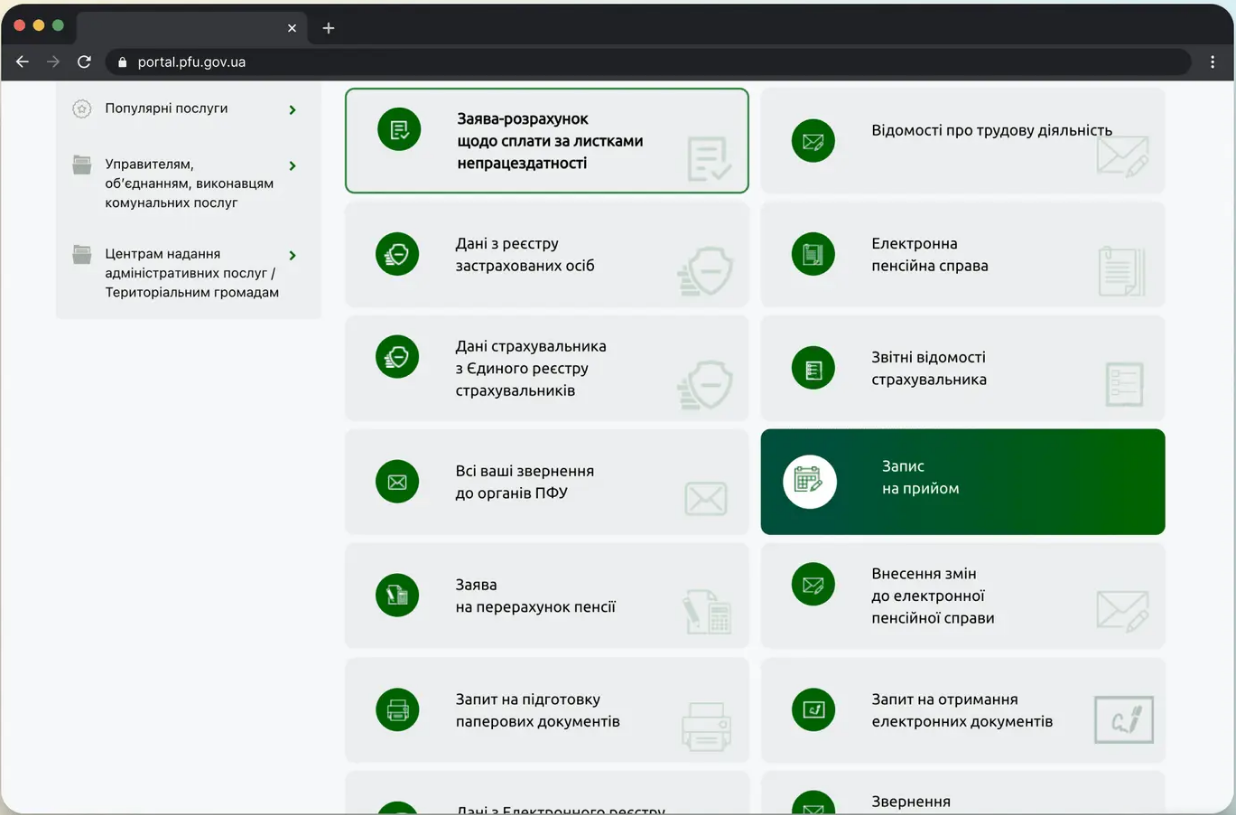The image size is (1236, 815).
Task: Open the Запис на прийом tile
Action: [962, 481]
